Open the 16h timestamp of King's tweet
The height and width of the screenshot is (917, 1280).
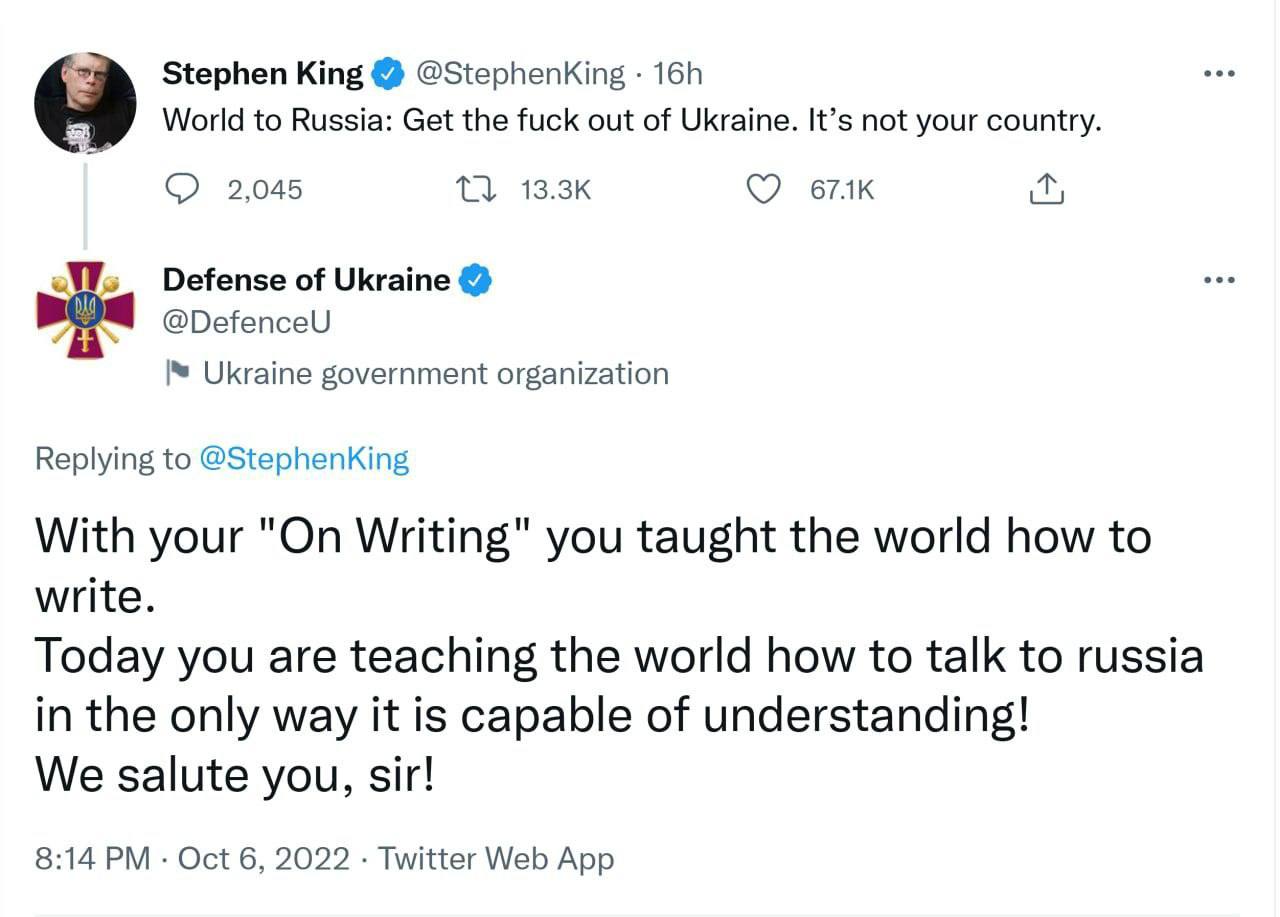click(x=677, y=74)
